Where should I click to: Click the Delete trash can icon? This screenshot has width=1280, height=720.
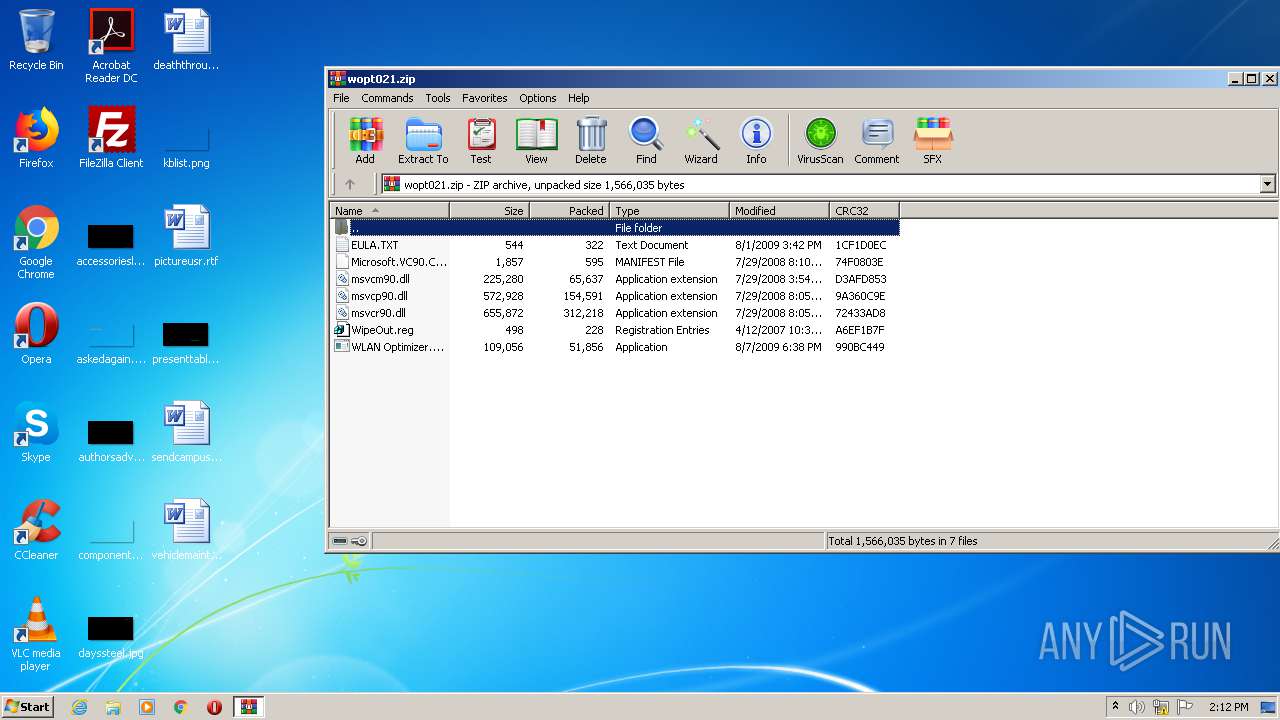tap(590, 140)
